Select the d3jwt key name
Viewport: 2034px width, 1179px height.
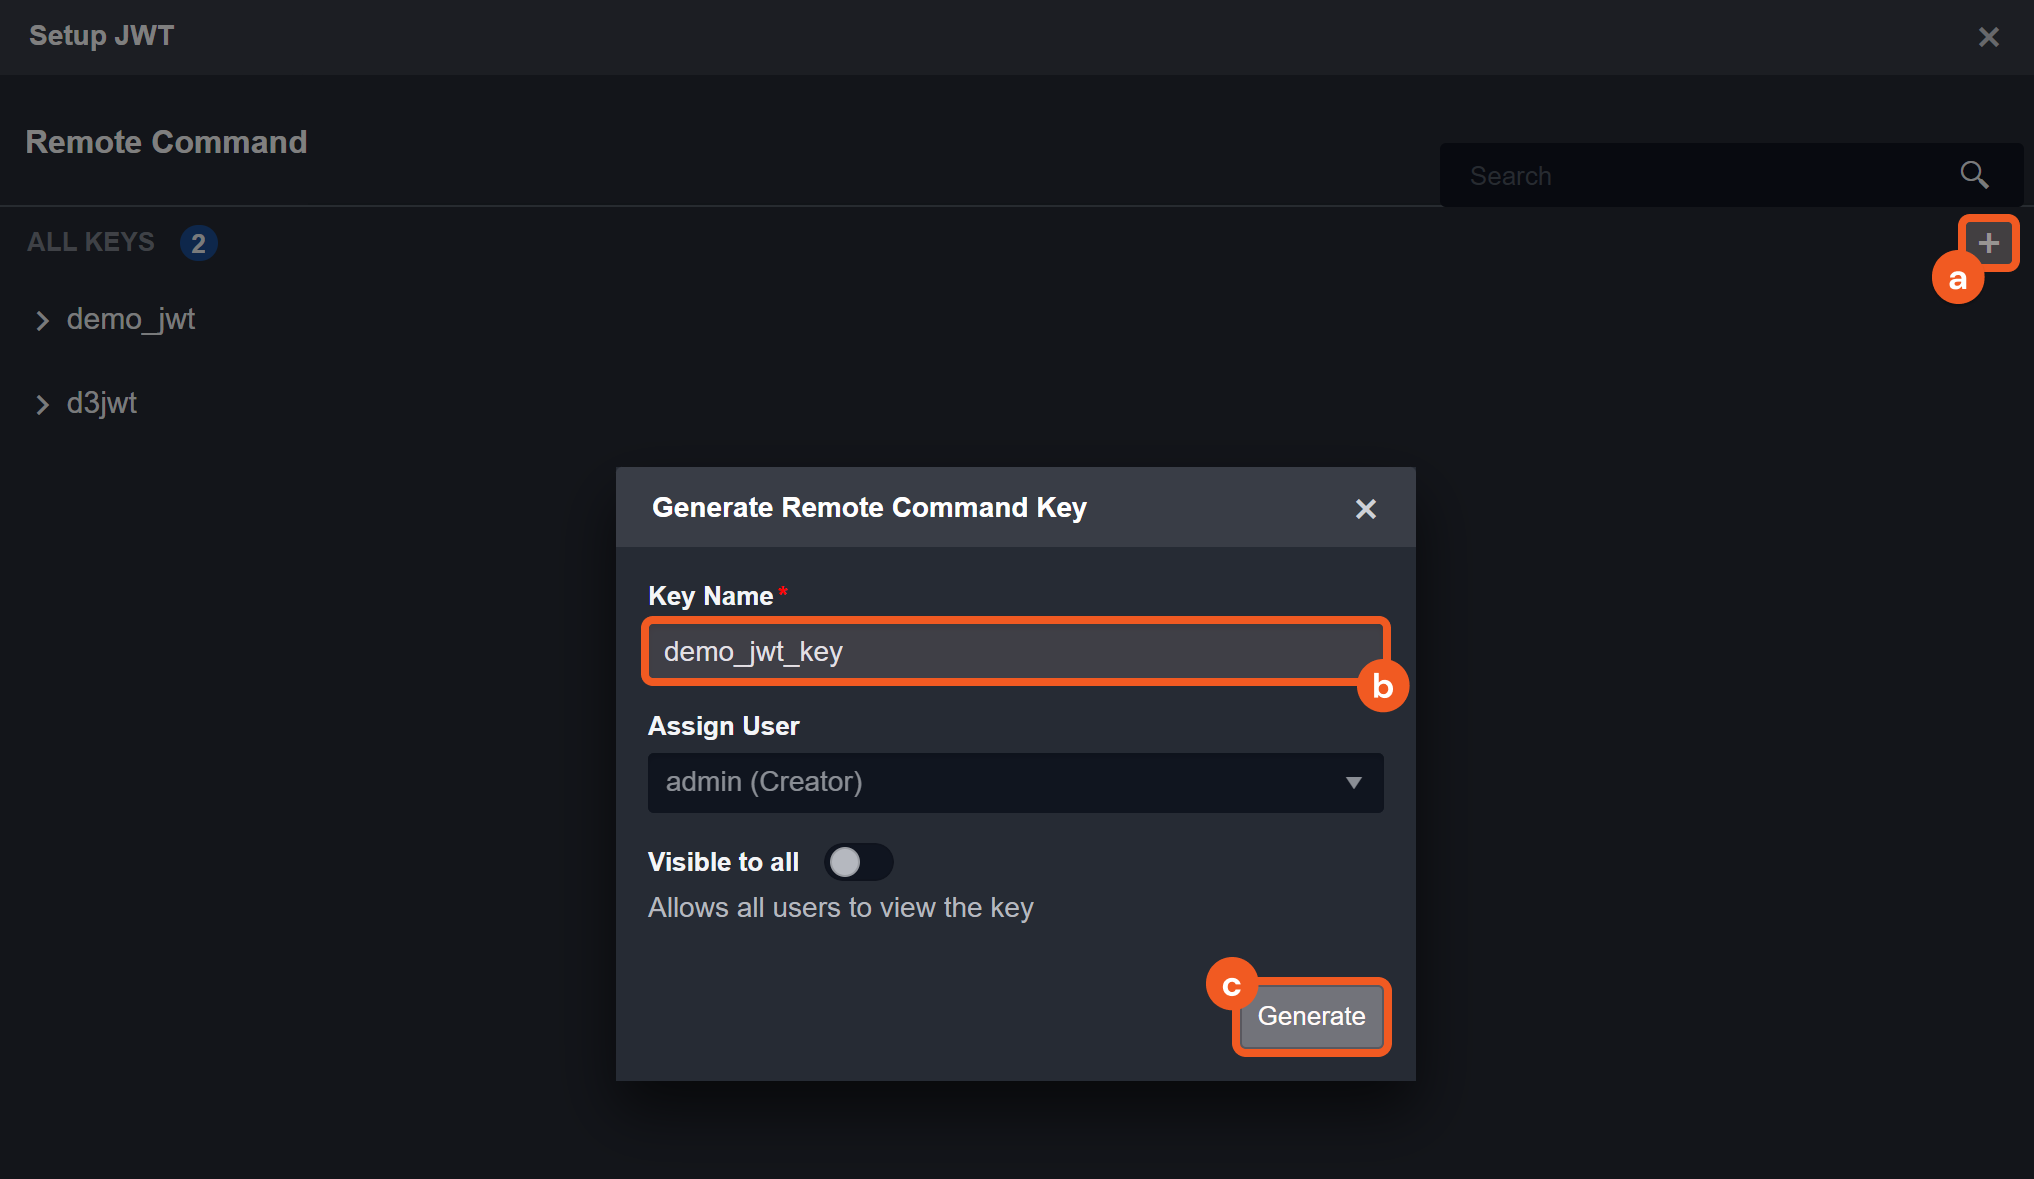[102, 404]
